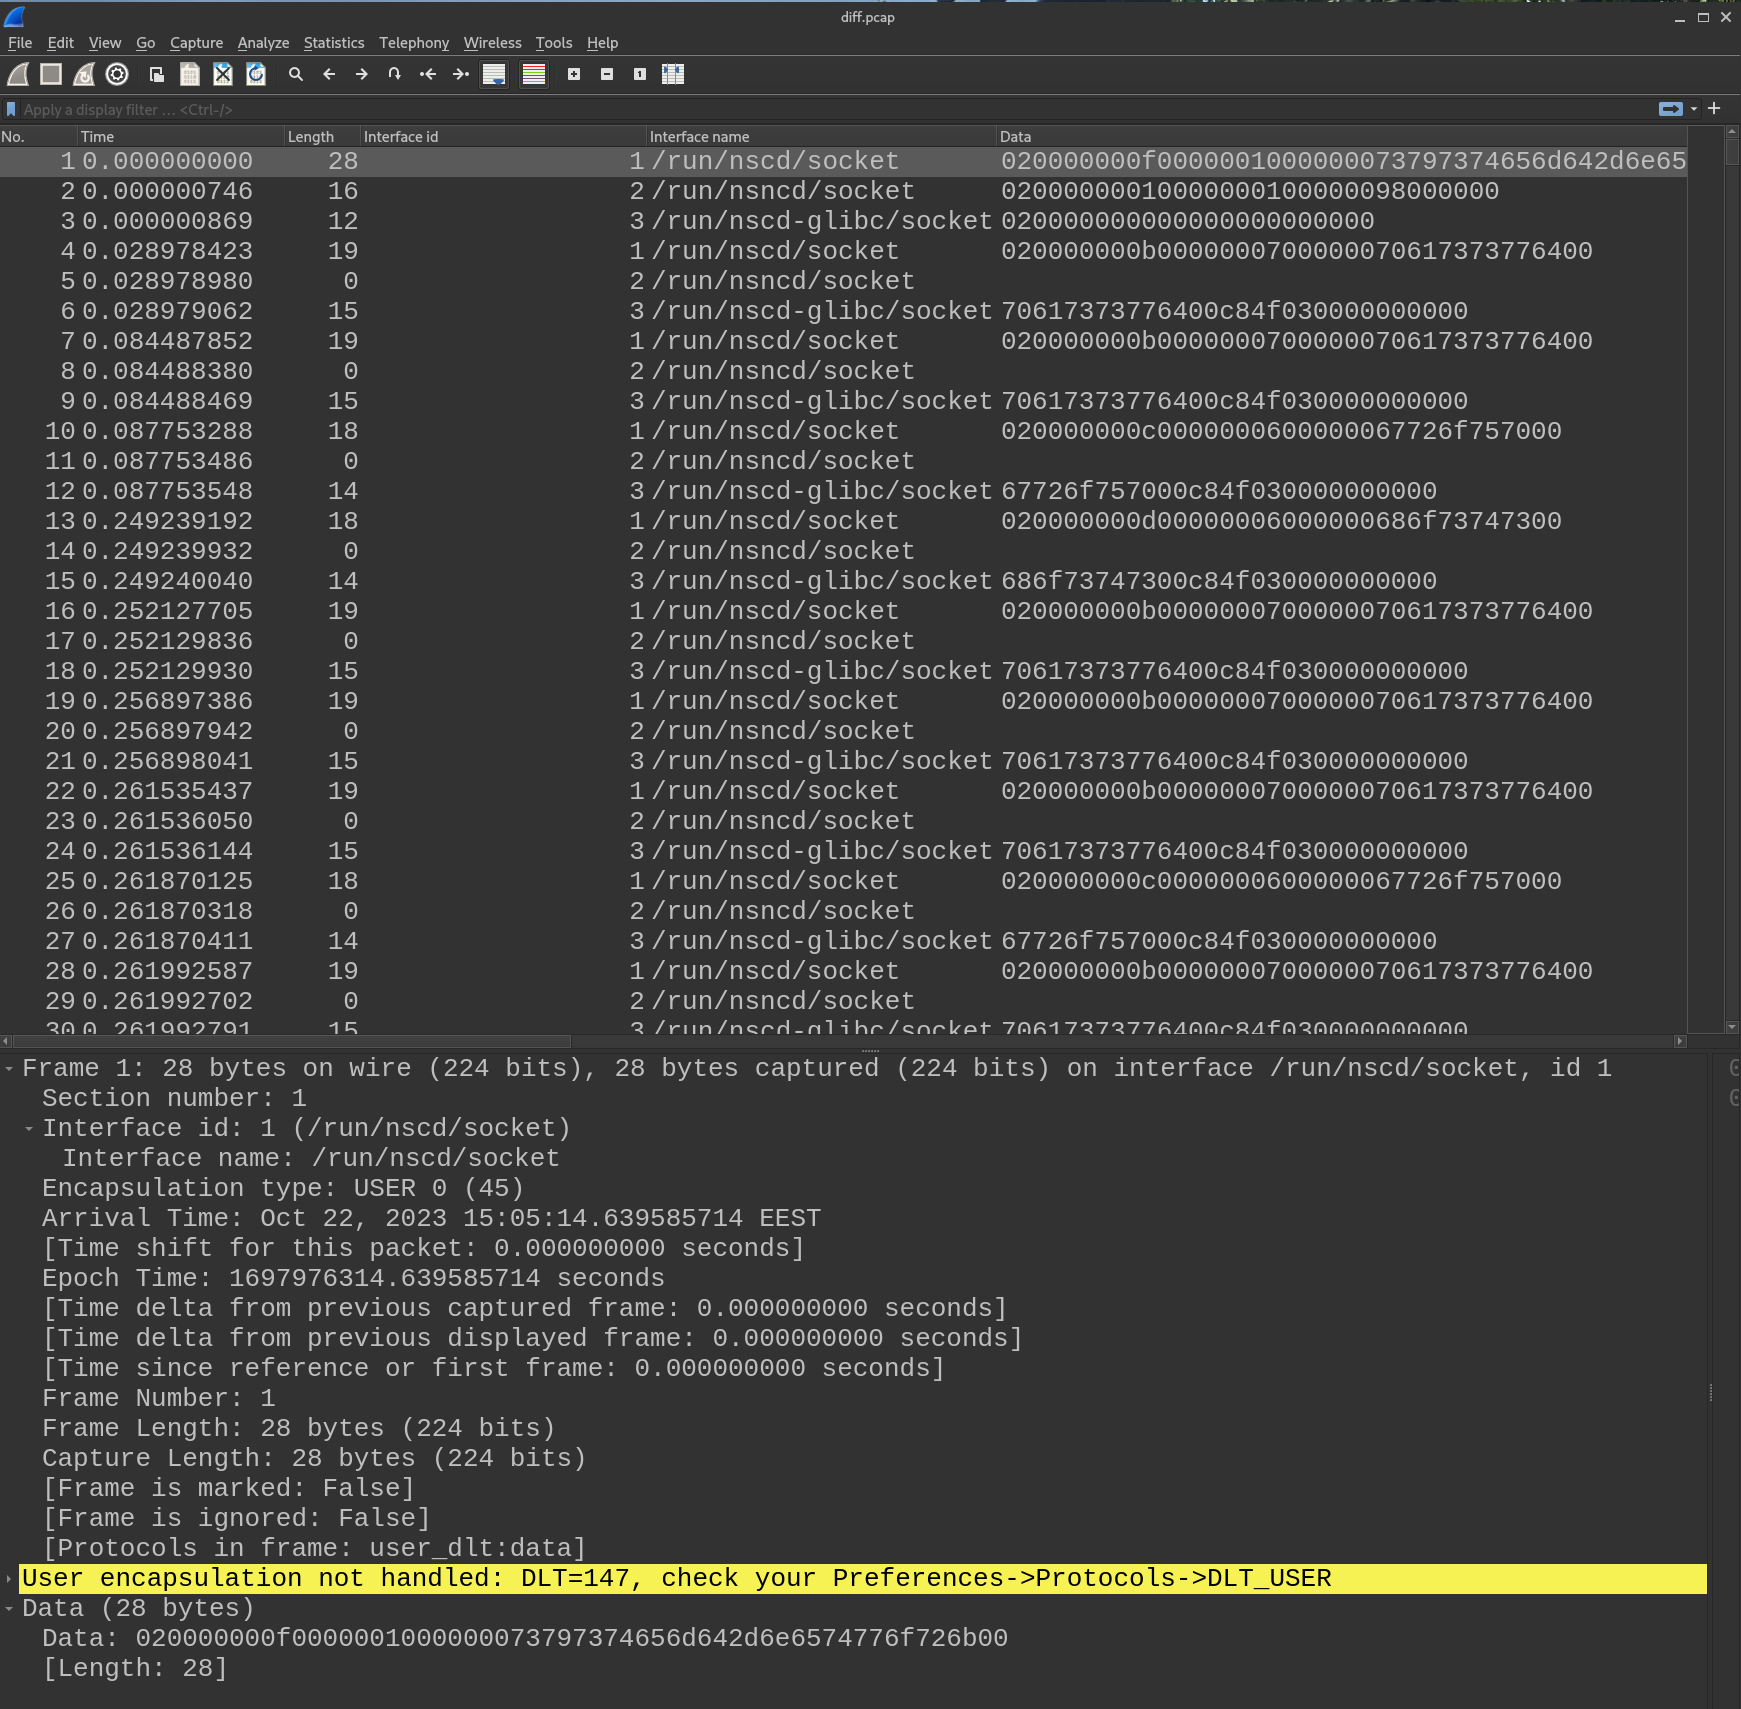Jump to the last packet
The image size is (1741, 1709).
(461, 74)
